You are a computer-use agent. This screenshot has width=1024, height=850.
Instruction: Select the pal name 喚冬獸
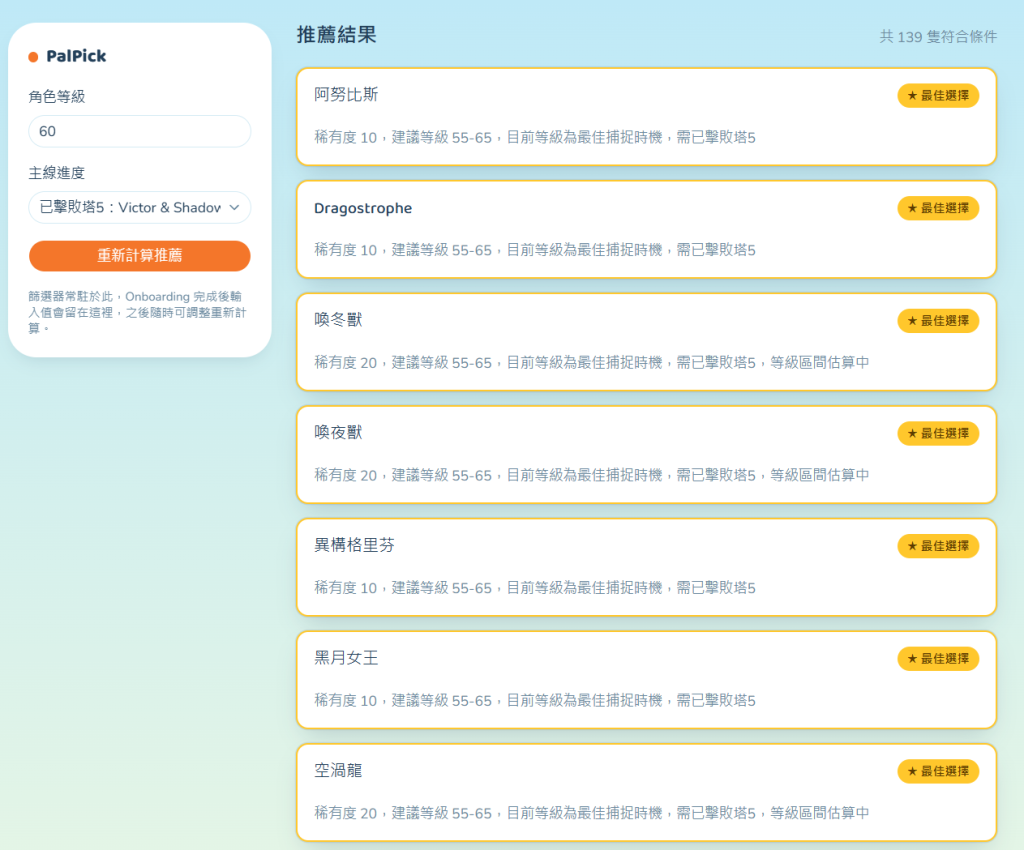coord(338,320)
